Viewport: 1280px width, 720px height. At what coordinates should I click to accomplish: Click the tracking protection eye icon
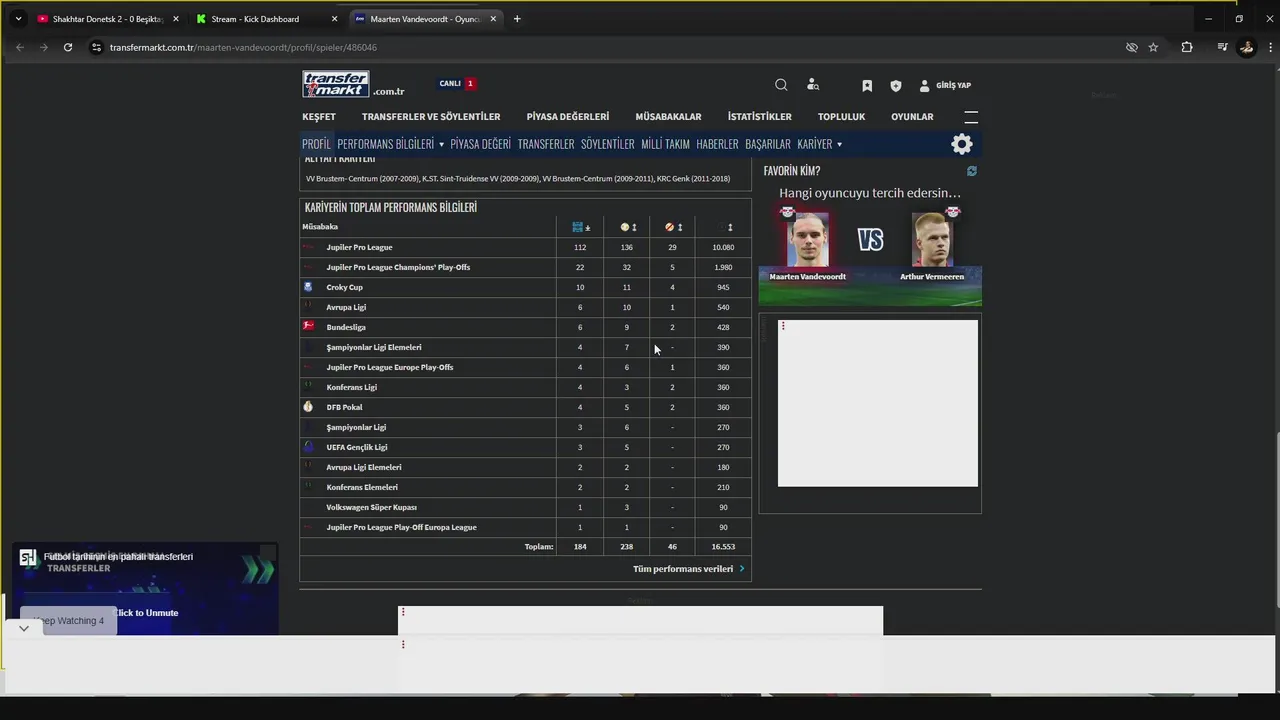[1132, 47]
